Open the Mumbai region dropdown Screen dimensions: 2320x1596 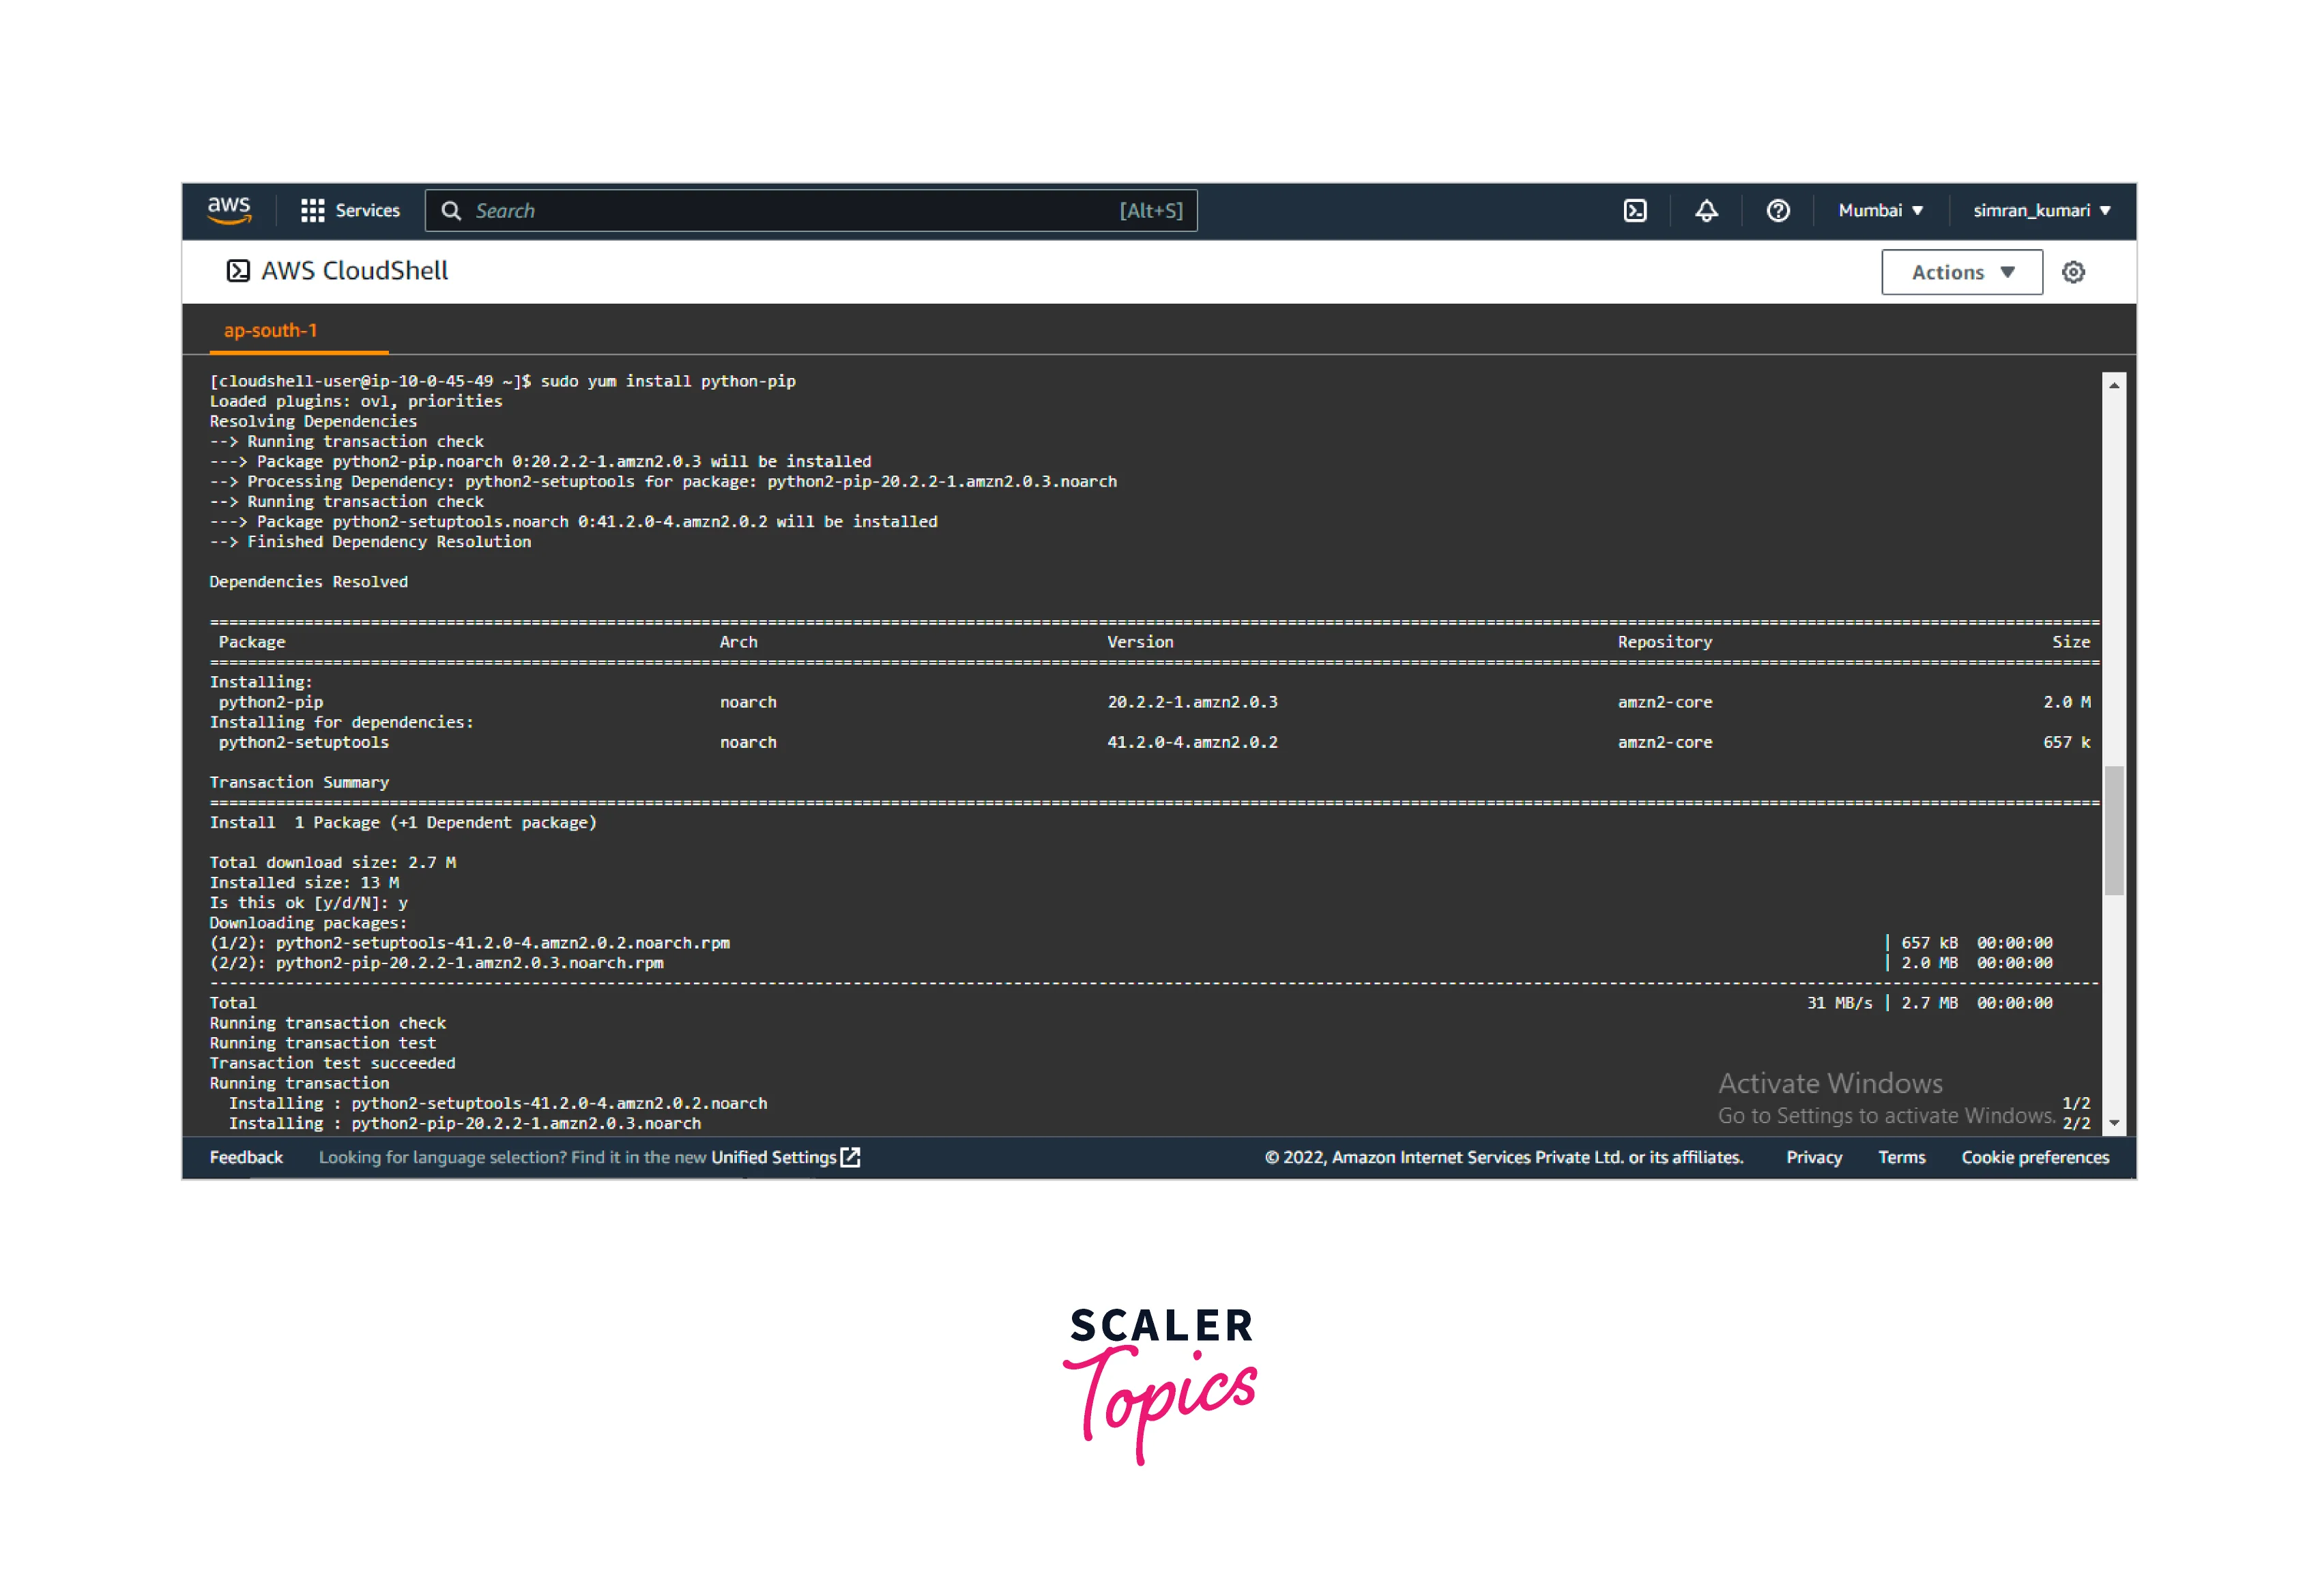(x=1880, y=210)
